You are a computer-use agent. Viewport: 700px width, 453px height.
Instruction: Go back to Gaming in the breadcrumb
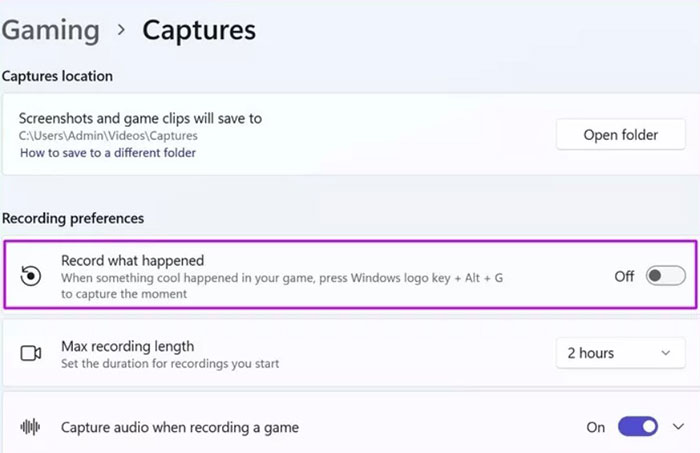pos(50,30)
